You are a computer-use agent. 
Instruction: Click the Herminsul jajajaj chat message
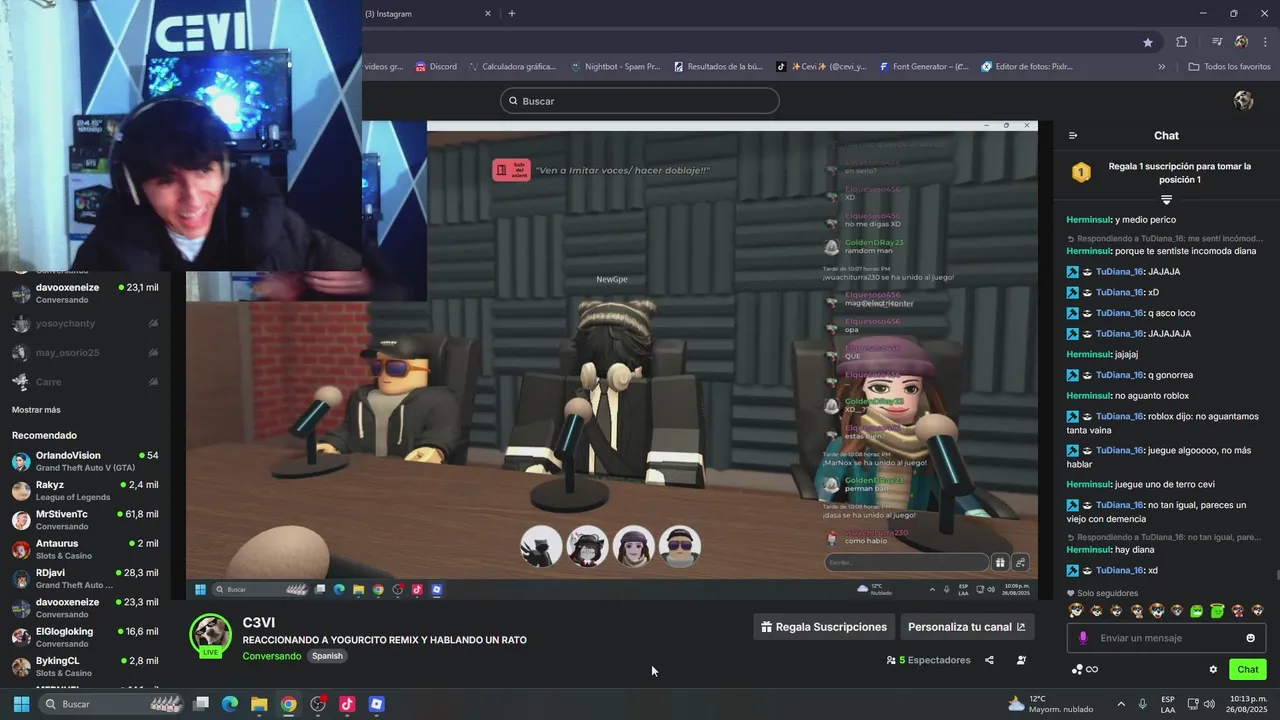click(1102, 354)
